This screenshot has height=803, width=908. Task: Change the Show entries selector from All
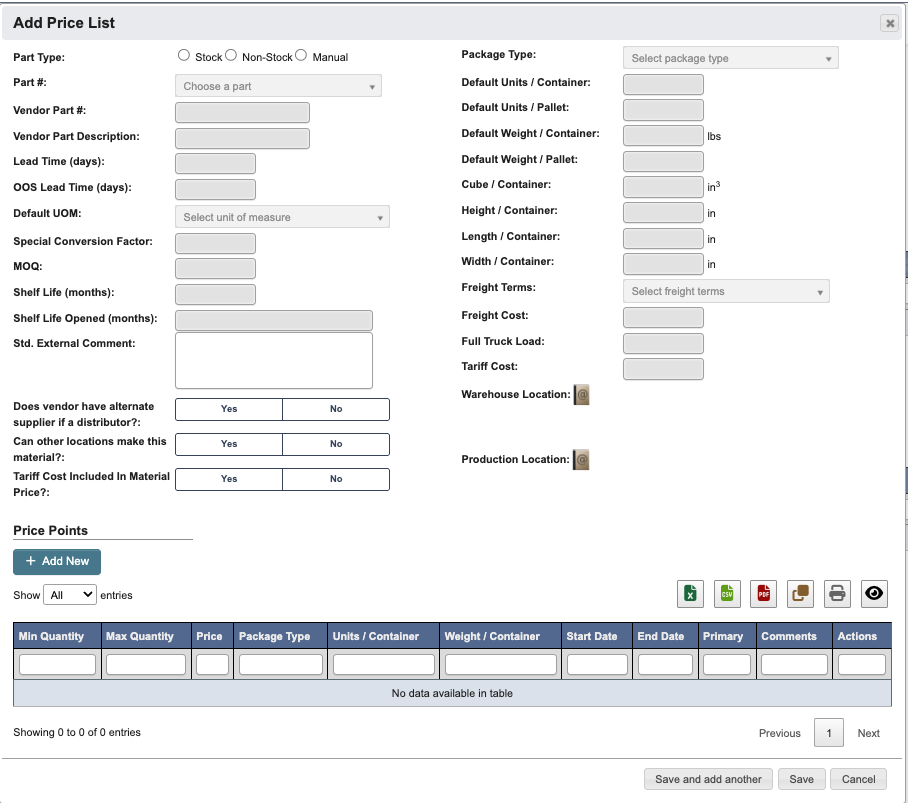pyautogui.click(x=70, y=595)
